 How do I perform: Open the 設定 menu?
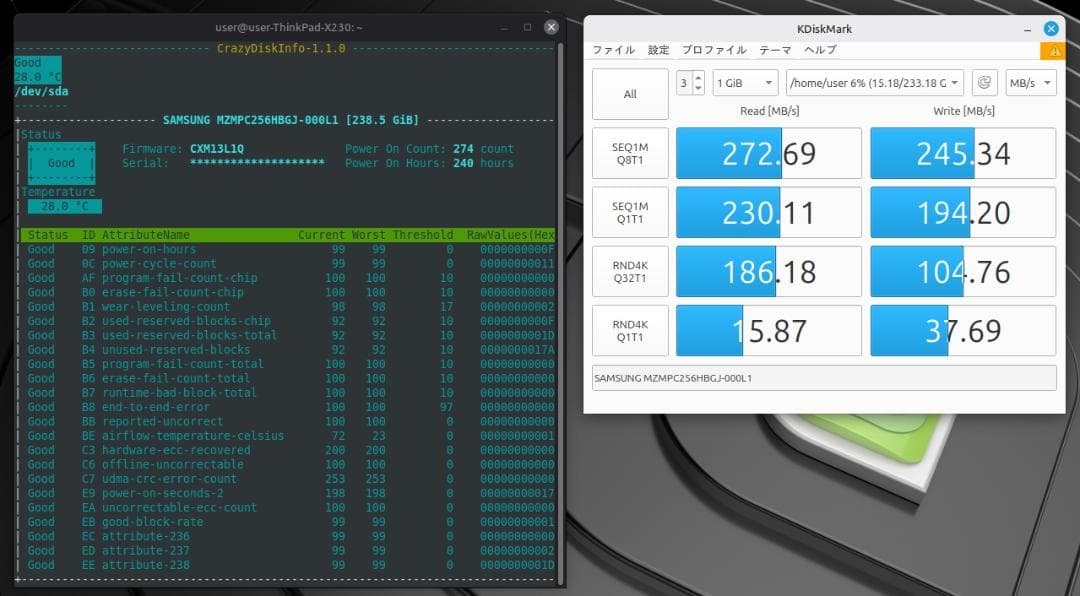pyautogui.click(x=658, y=49)
